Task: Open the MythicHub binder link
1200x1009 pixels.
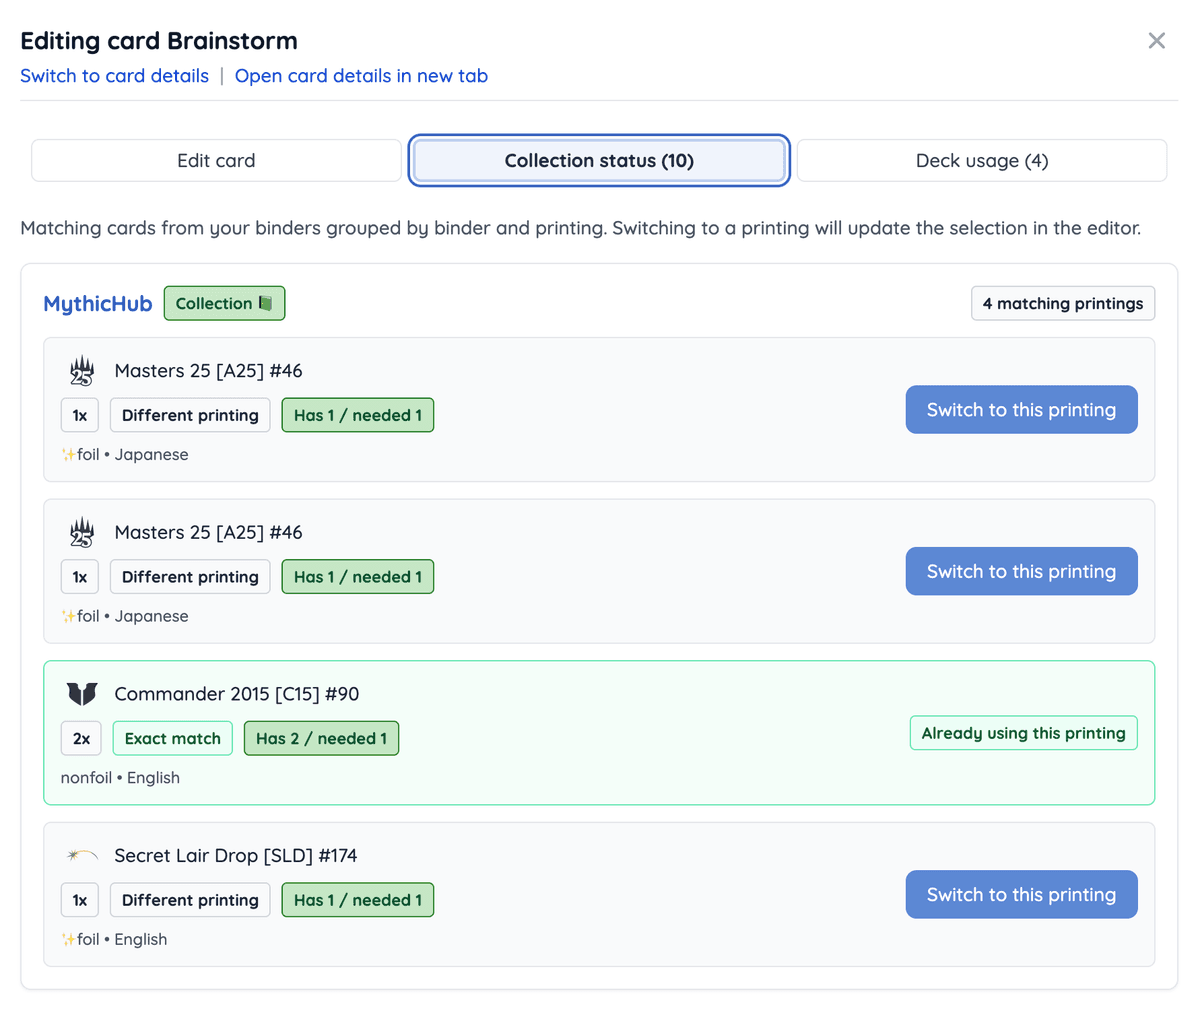Action: click(x=97, y=304)
